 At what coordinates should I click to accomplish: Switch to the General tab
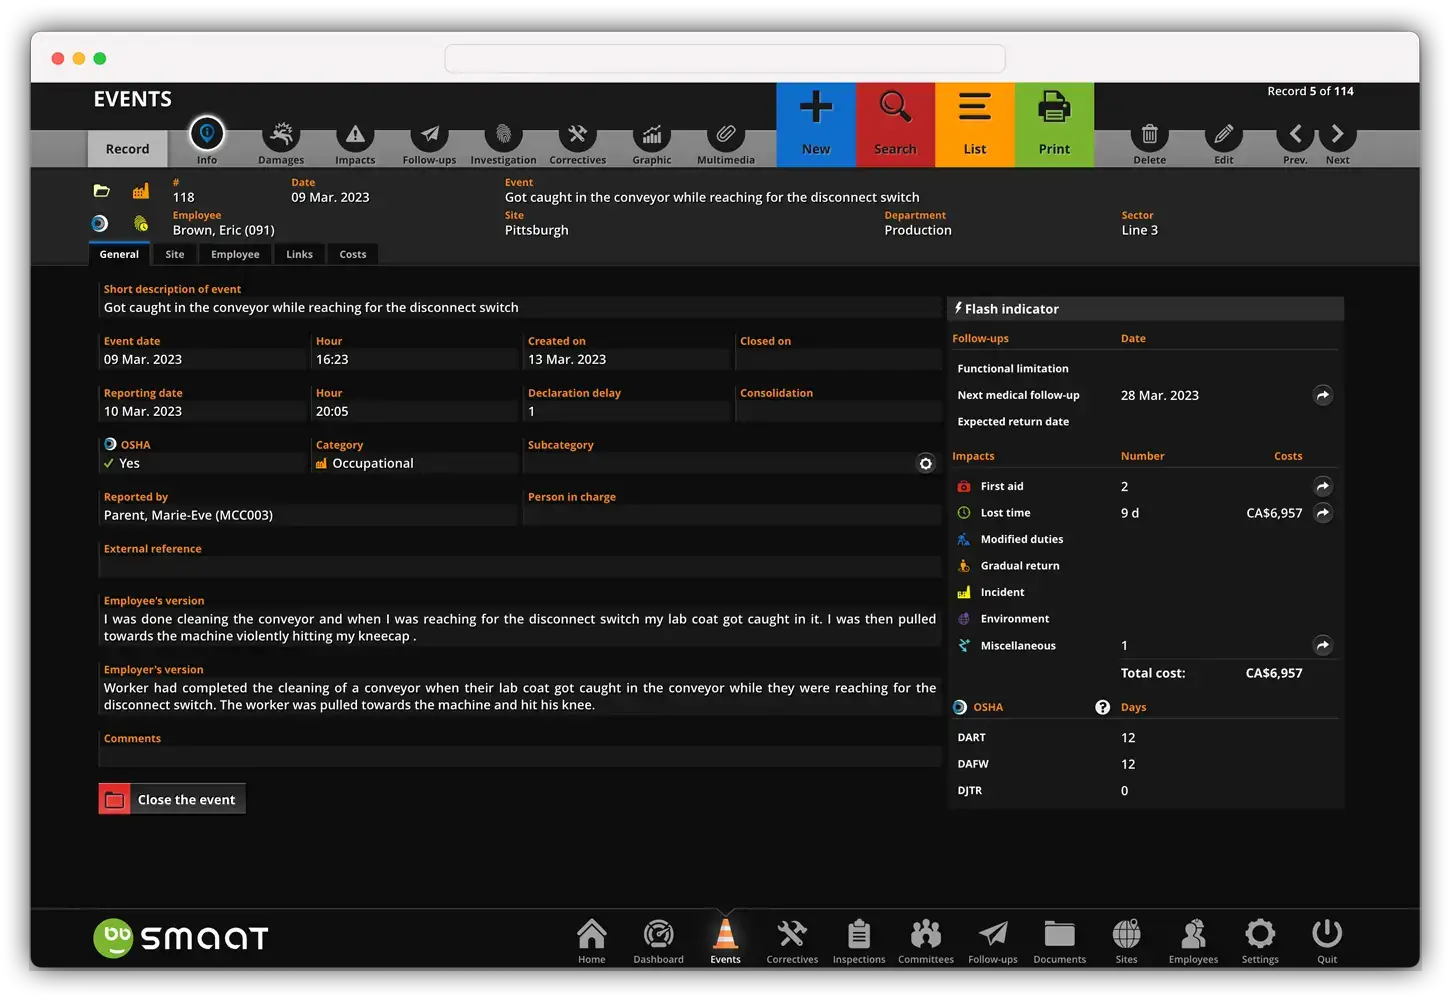click(x=119, y=254)
